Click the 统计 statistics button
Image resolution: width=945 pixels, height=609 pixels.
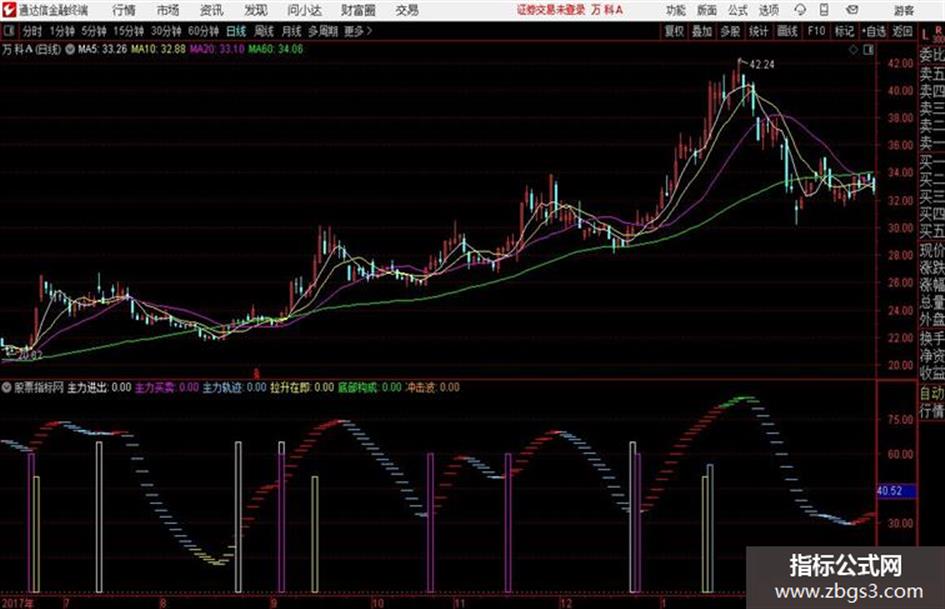point(758,31)
